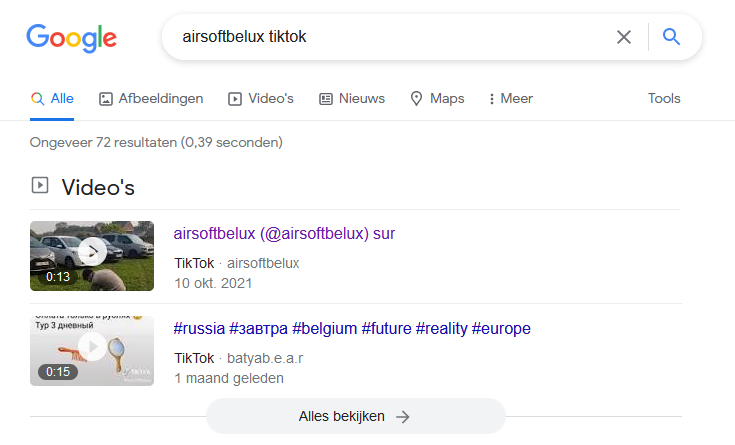Click the Ongeveer 72 resultaten text
Viewport: 735px width, 445px height.
[x=156, y=143]
